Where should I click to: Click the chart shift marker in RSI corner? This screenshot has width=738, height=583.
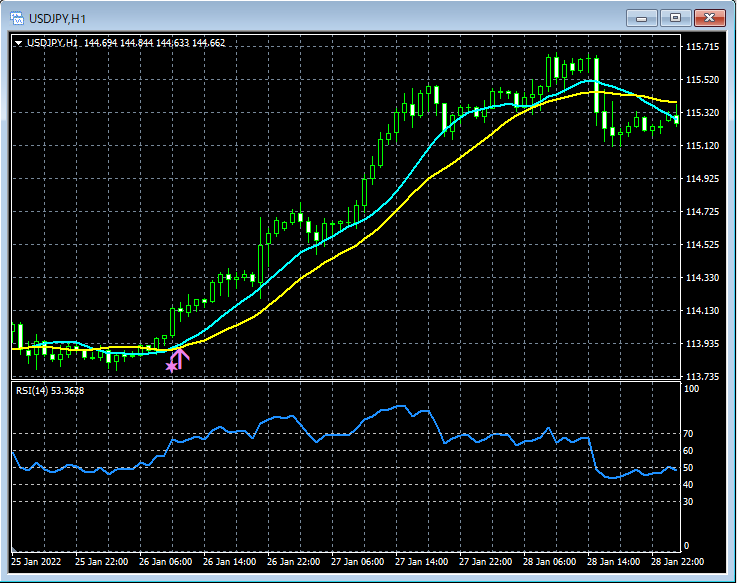[x=14, y=549]
